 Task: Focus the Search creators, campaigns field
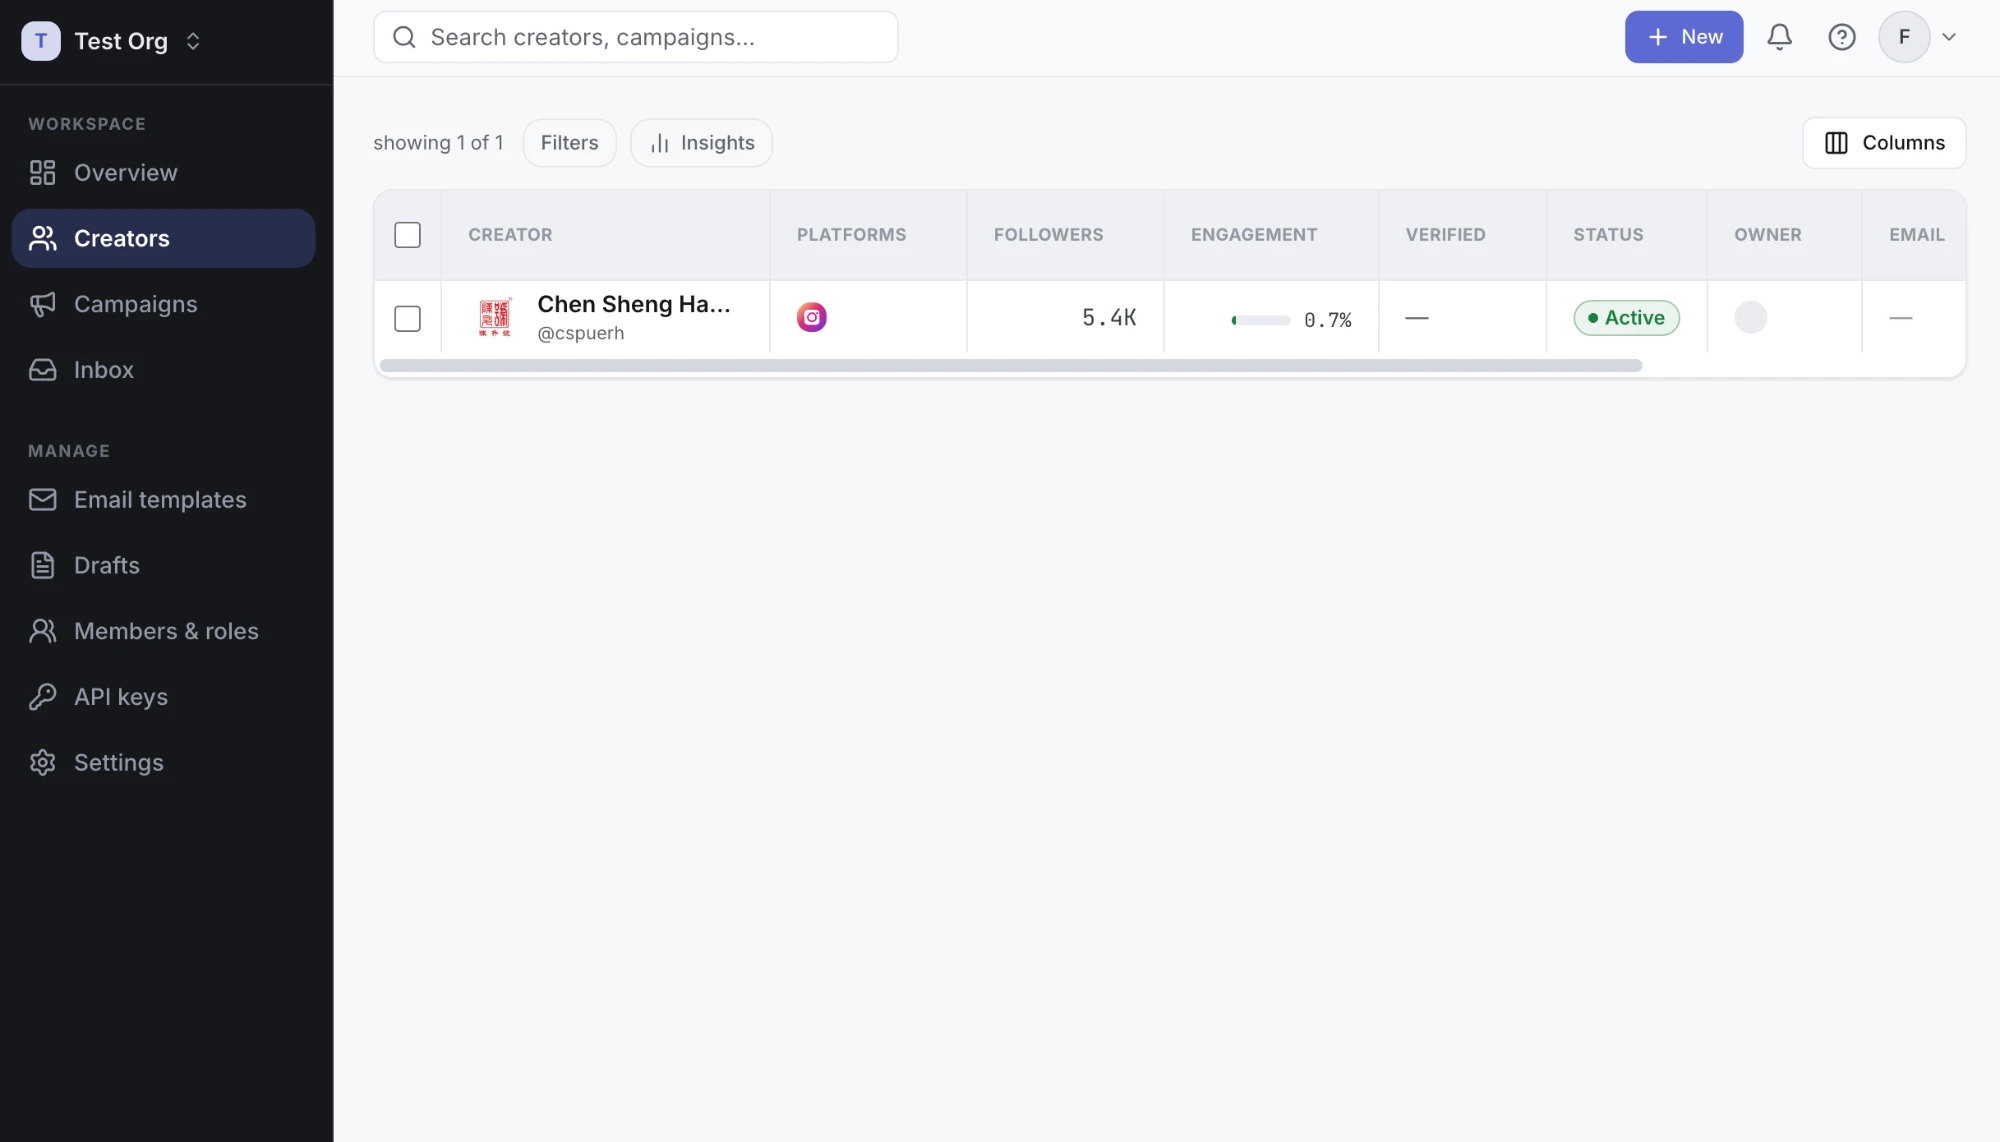point(636,37)
